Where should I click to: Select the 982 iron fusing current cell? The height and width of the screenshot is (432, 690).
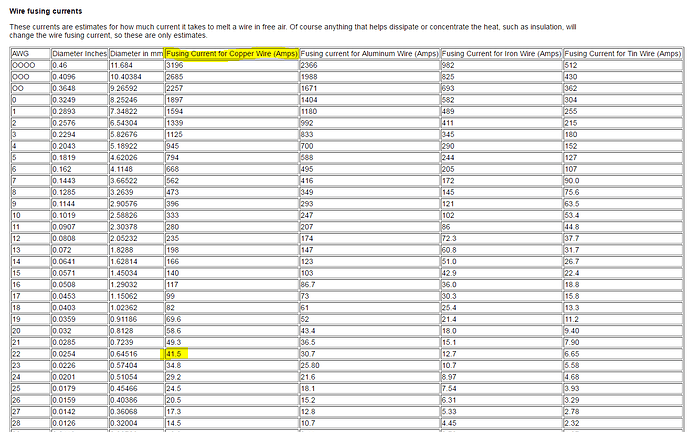[x=449, y=64]
